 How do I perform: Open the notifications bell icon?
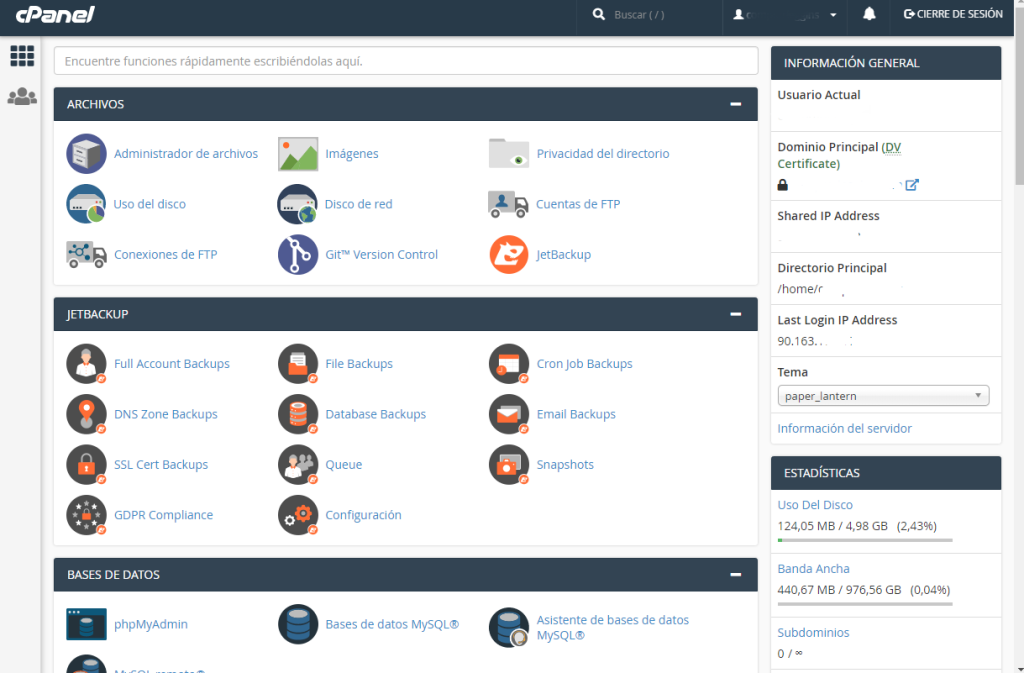(869, 15)
